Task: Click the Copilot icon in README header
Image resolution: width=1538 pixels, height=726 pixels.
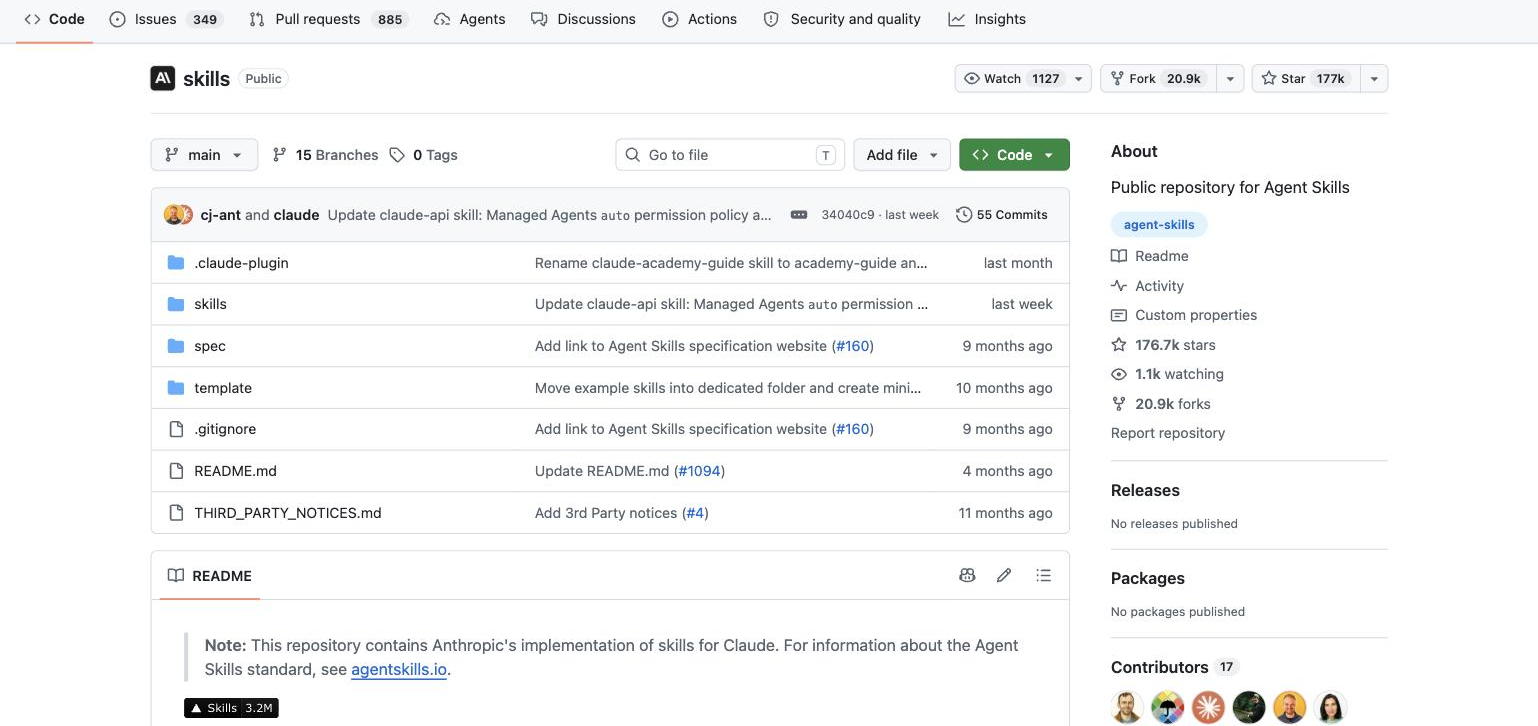Action: click(x=967, y=576)
